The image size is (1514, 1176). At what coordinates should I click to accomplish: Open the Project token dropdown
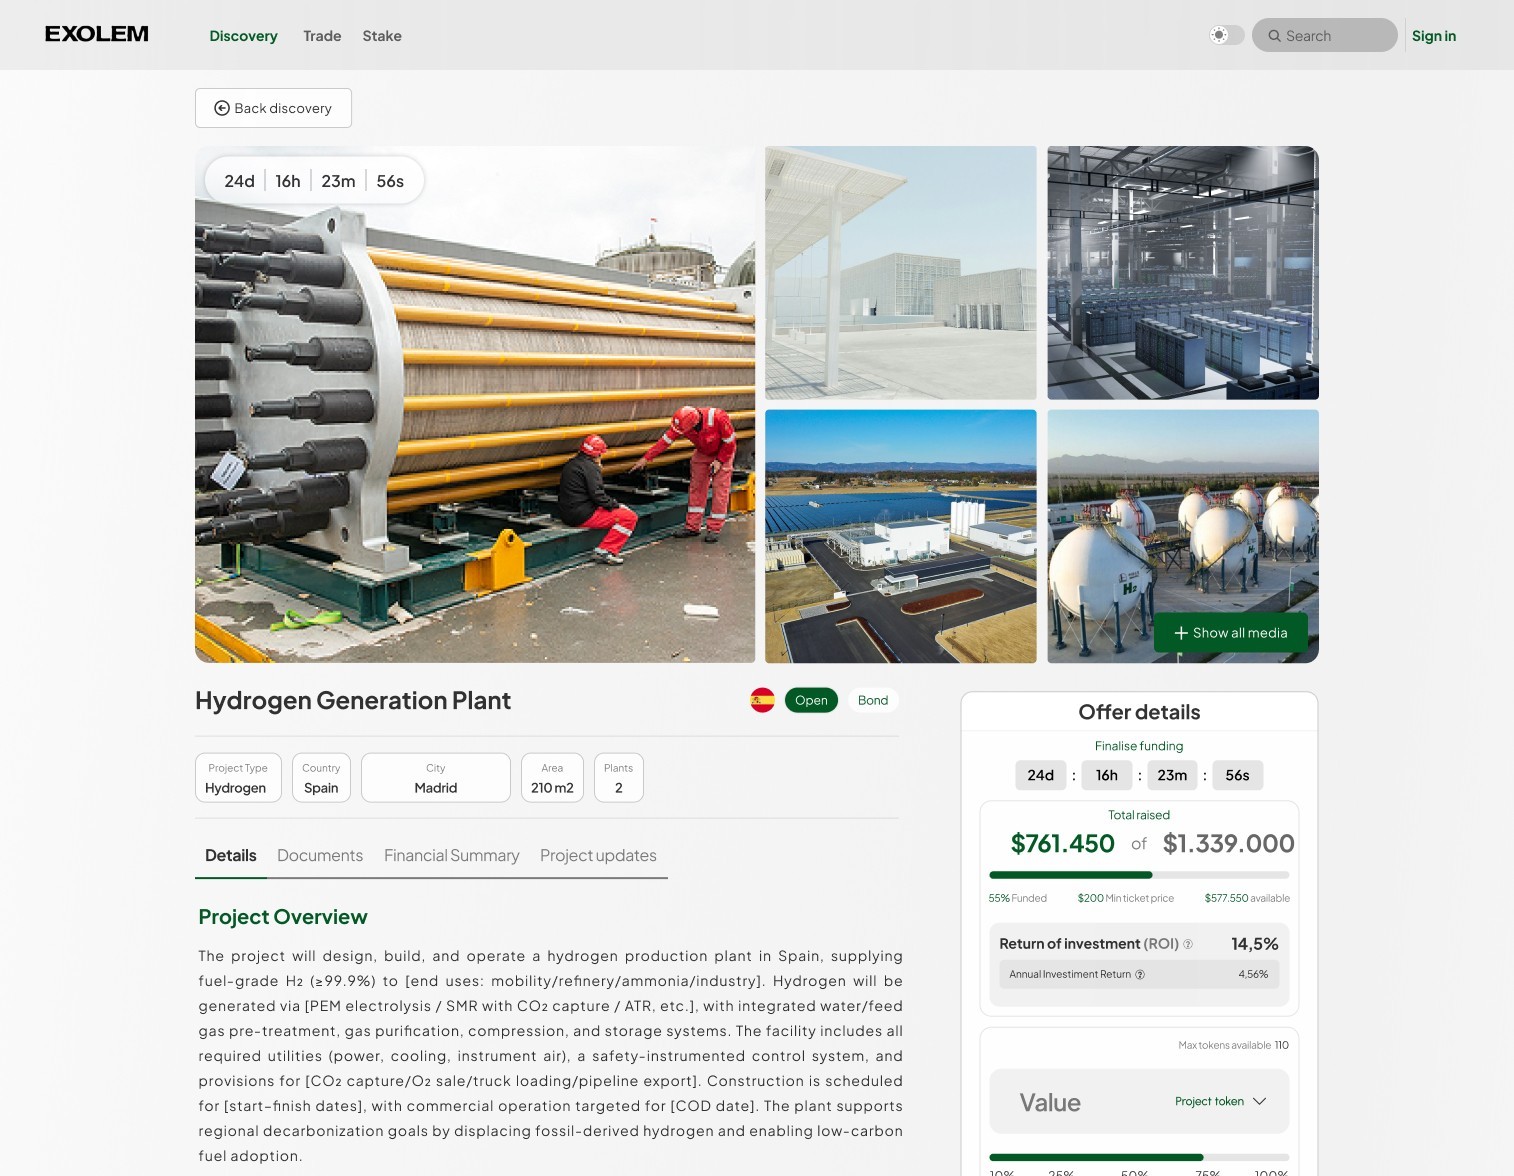pos(1220,1101)
